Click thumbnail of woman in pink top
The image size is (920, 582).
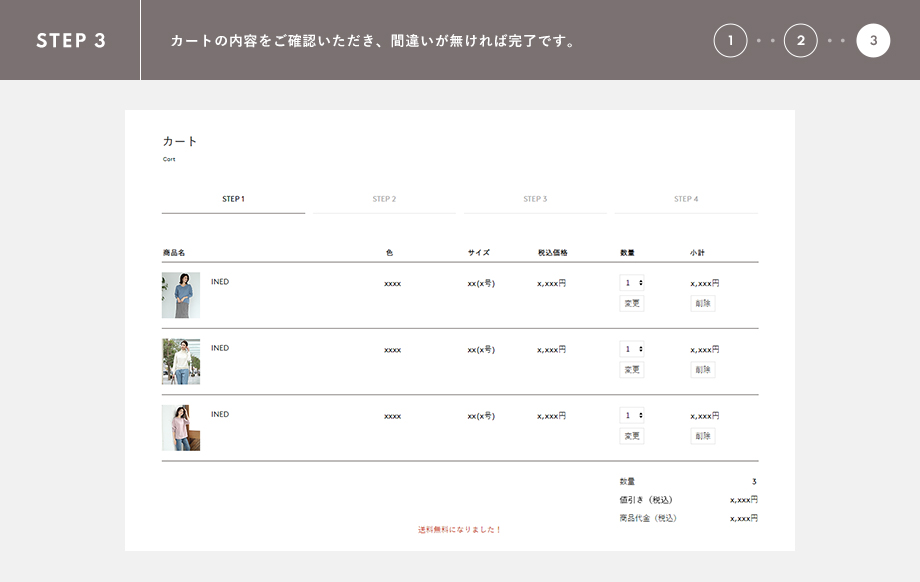[x=181, y=428]
